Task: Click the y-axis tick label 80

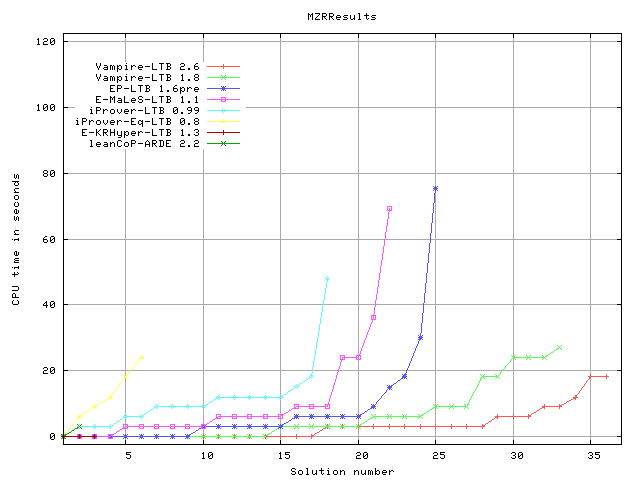Action: tap(49, 173)
